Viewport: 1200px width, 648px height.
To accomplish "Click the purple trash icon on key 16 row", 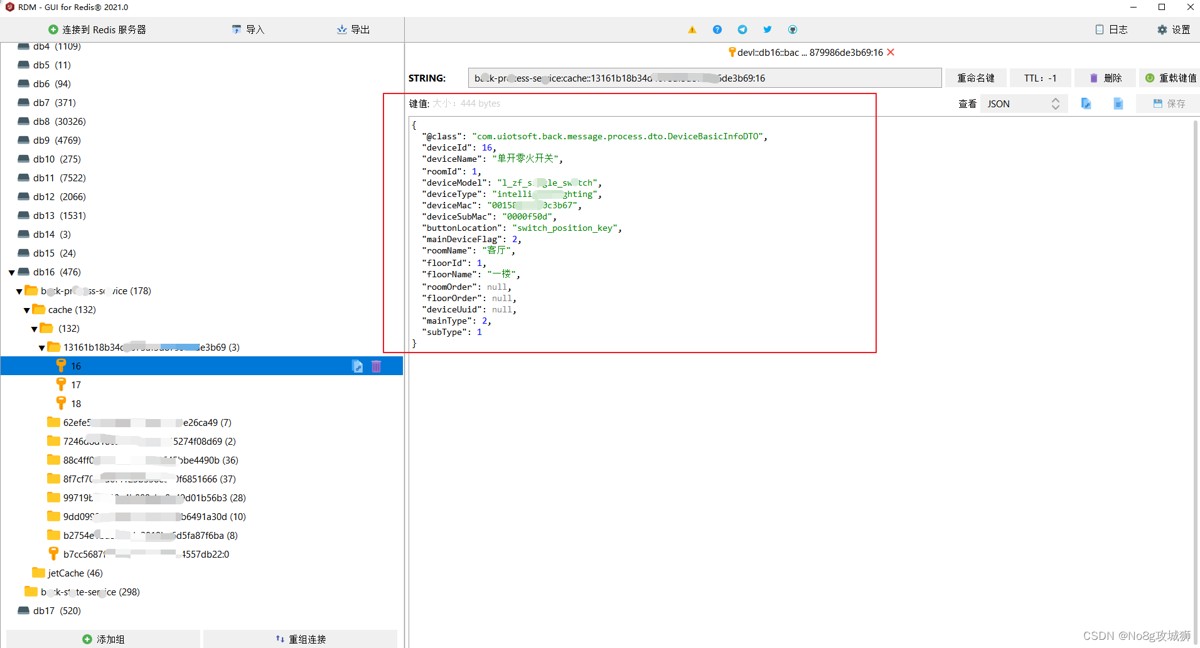I will click(377, 367).
